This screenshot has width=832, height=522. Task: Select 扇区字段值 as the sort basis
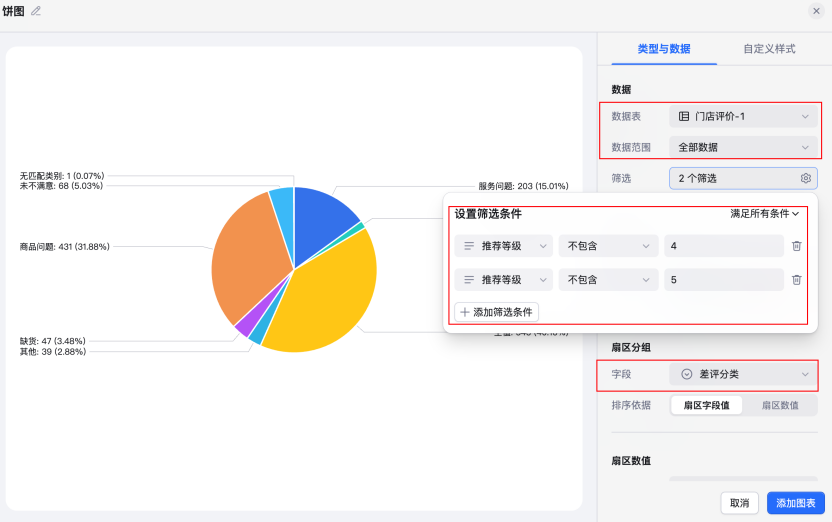tap(706, 405)
